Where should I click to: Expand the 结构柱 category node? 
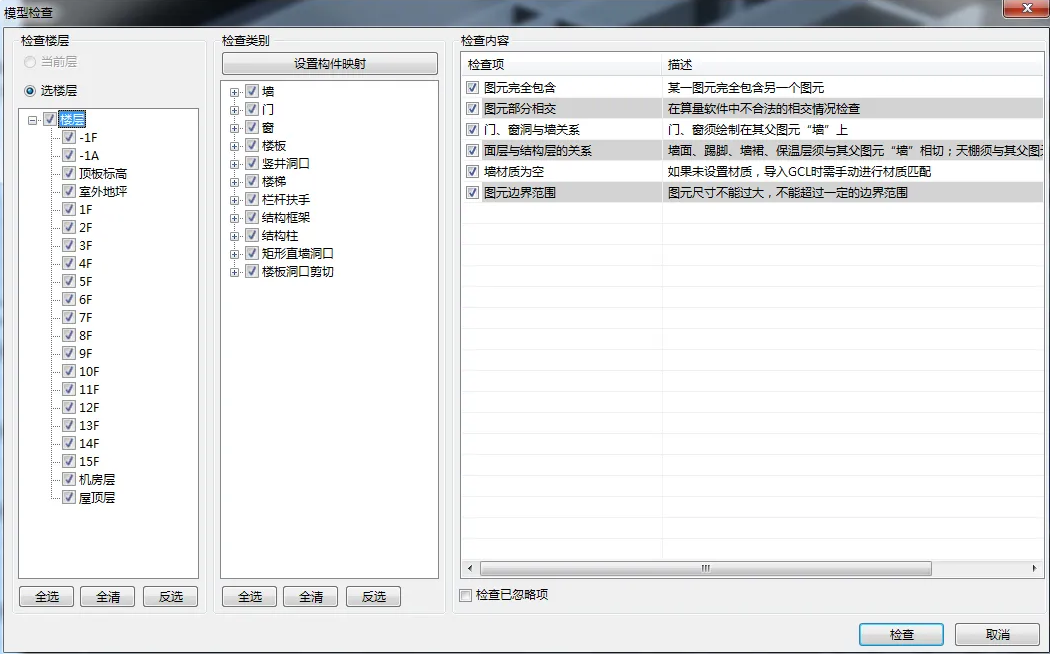[234, 236]
